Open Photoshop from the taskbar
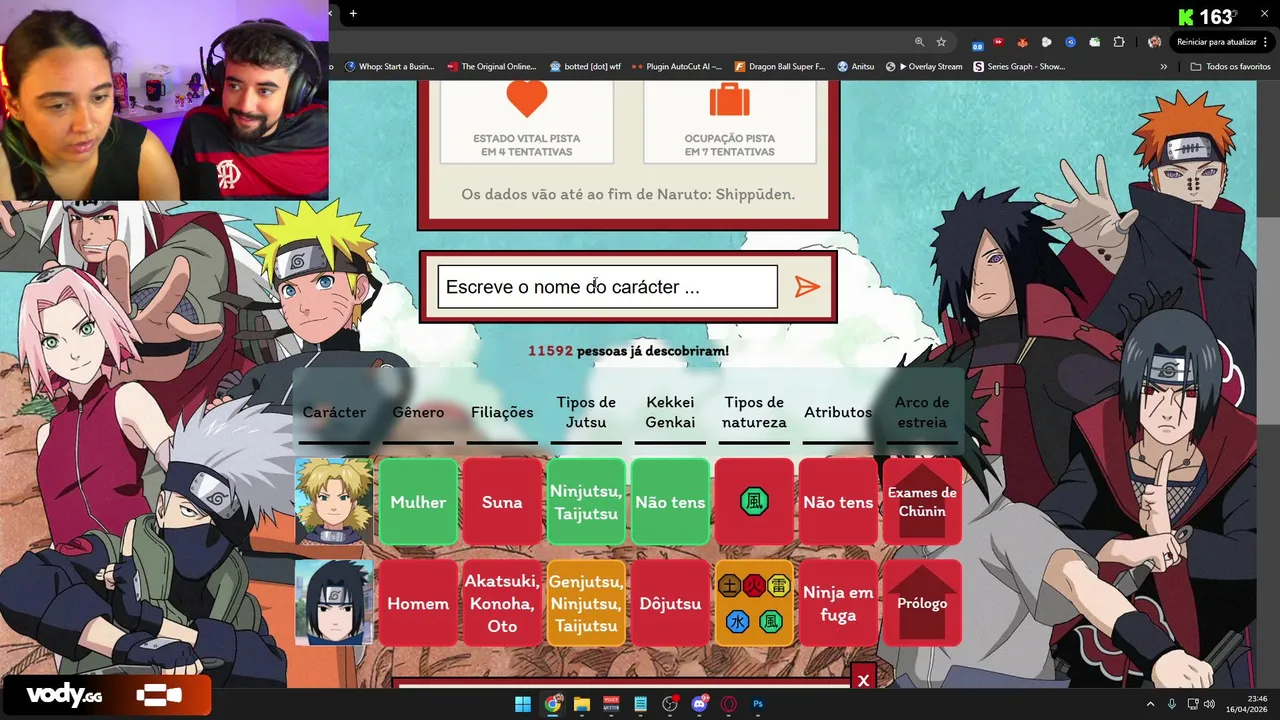This screenshot has width=1280, height=720. click(759, 704)
